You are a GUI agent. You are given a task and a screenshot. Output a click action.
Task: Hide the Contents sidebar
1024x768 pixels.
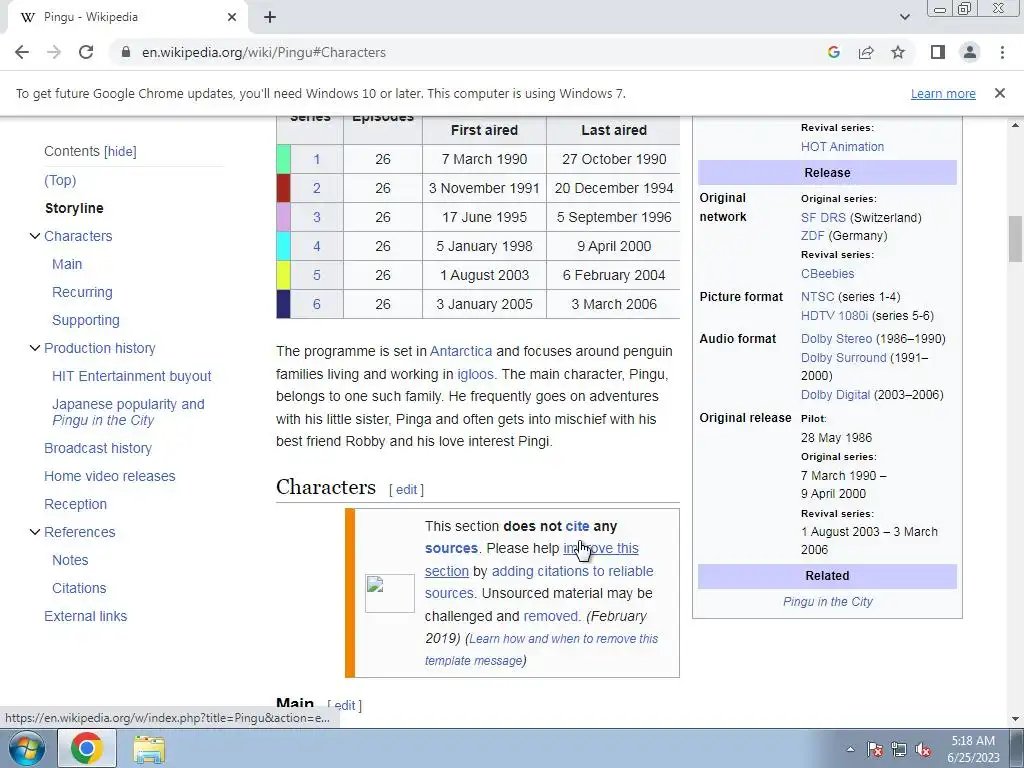pyautogui.click(x=120, y=152)
